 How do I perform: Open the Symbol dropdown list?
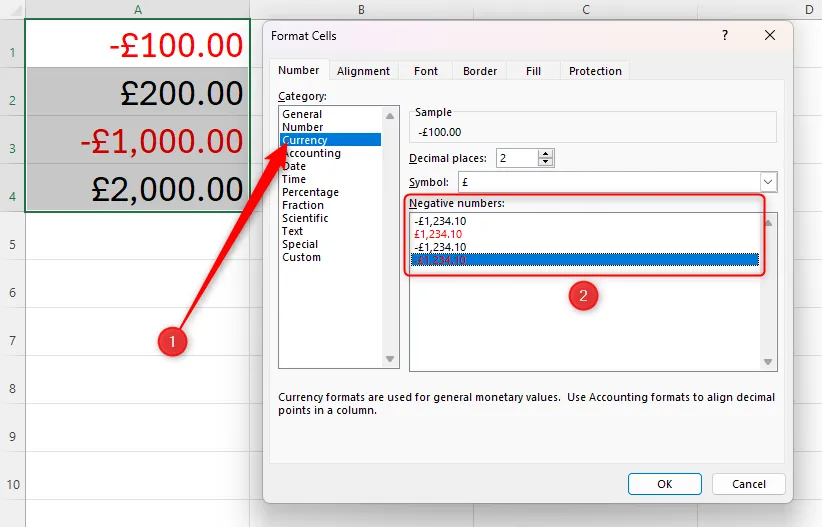click(768, 182)
